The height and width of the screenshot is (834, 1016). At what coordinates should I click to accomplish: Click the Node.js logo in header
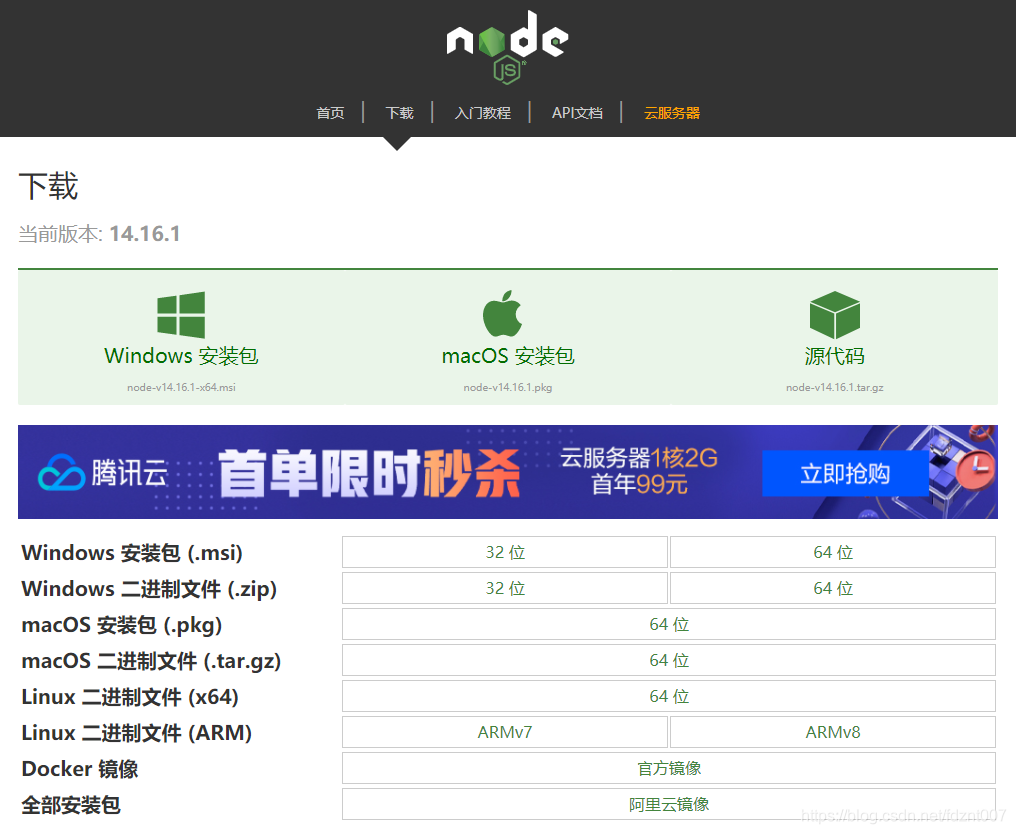507,47
